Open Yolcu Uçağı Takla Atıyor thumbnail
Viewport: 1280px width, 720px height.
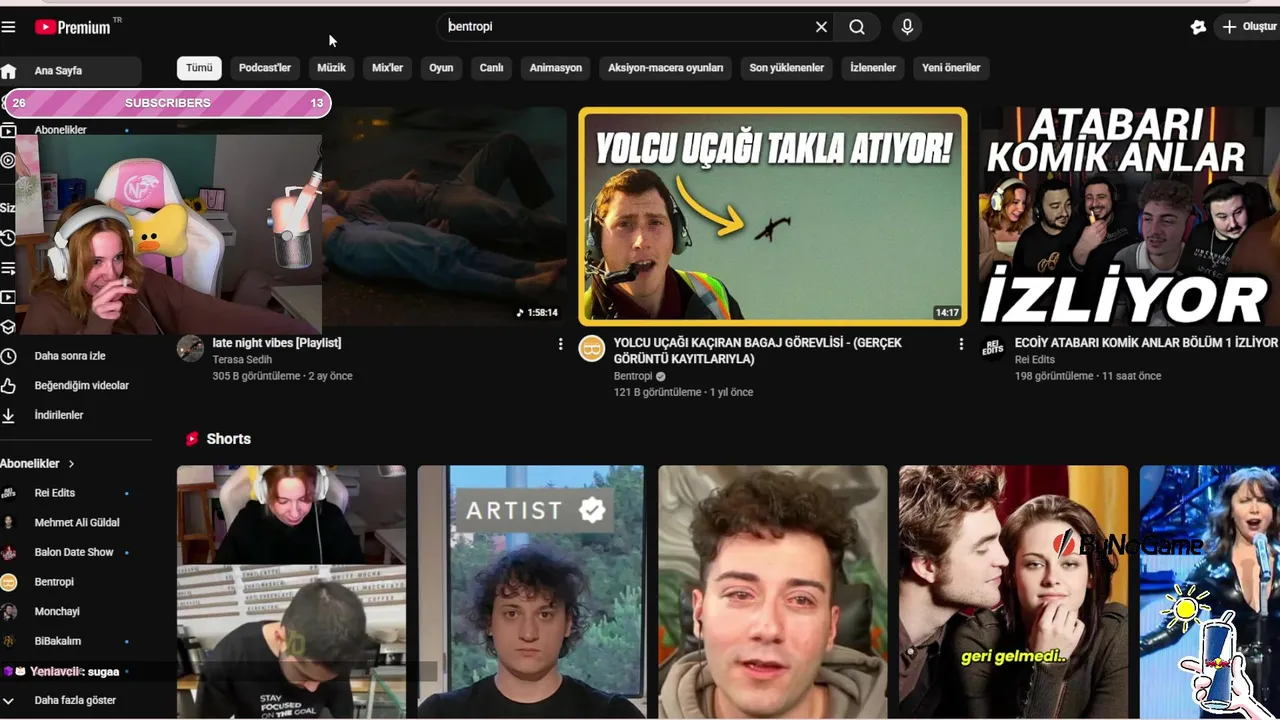[773, 217]
